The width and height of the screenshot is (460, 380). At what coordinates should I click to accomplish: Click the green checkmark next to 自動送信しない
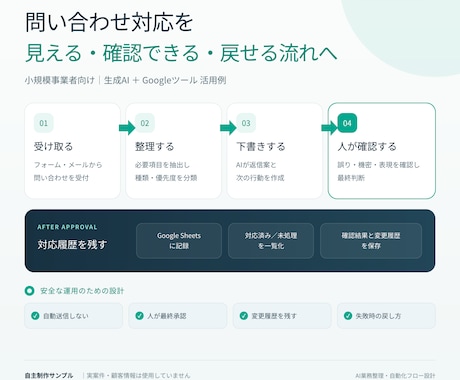pyautogui.click(x=35, y=316)
